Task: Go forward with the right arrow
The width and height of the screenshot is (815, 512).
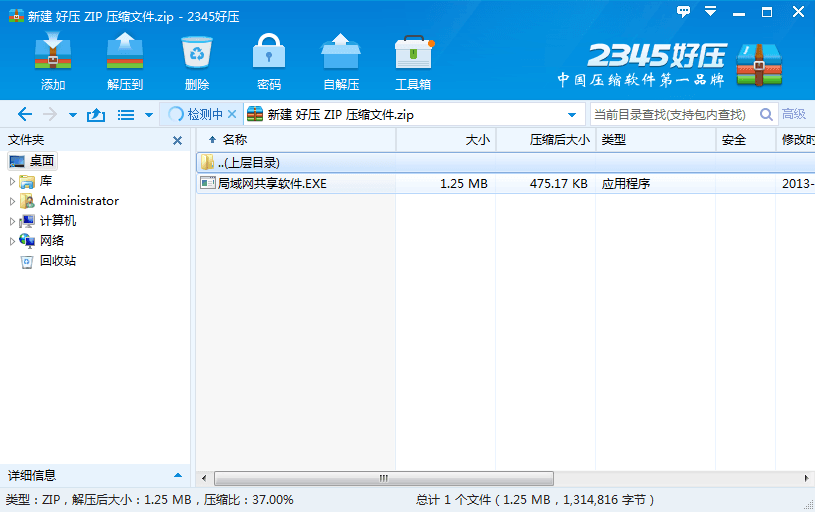Action: tap(50, 114)
